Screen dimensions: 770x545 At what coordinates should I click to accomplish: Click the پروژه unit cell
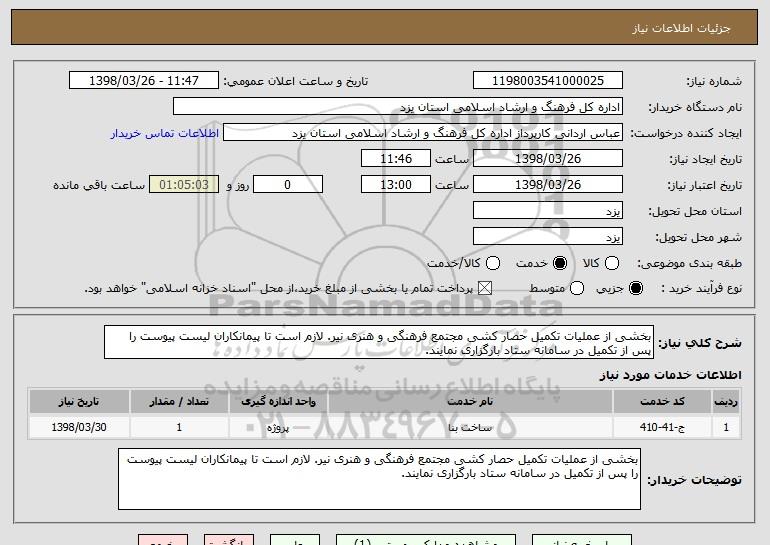tap(278, 427)
